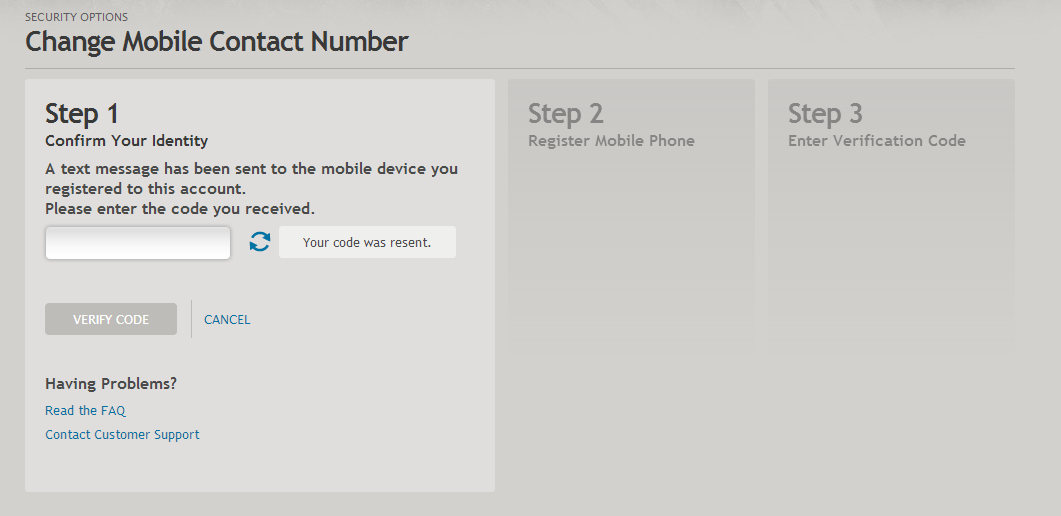The image size is (1061, 516).
Task: Click the VERIFY CODE button
Action: click(x=111, y=319)
